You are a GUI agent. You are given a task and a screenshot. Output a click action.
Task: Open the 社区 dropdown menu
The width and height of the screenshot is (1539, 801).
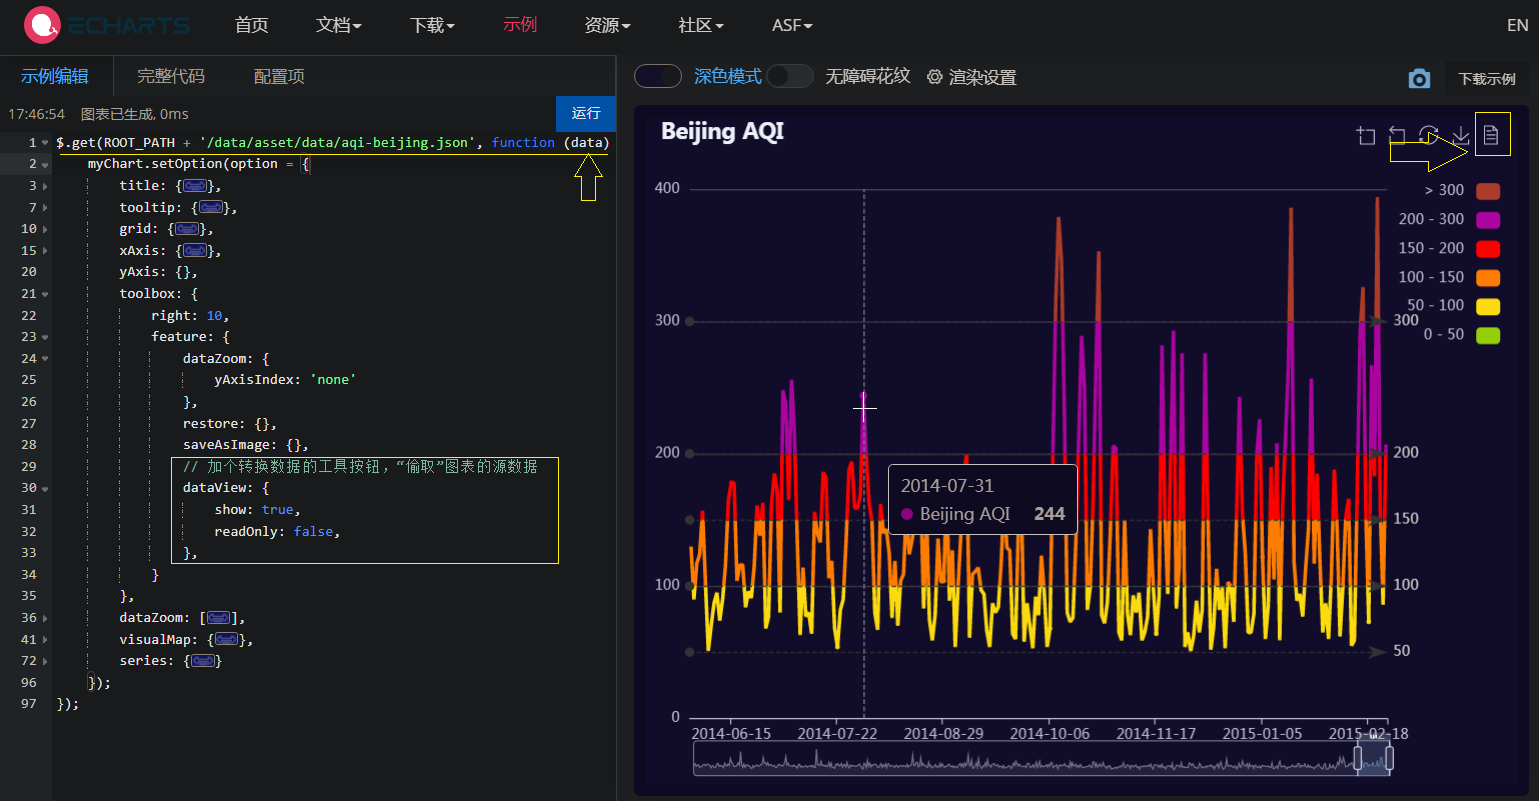pyautogui.click(x=701, y=25)
